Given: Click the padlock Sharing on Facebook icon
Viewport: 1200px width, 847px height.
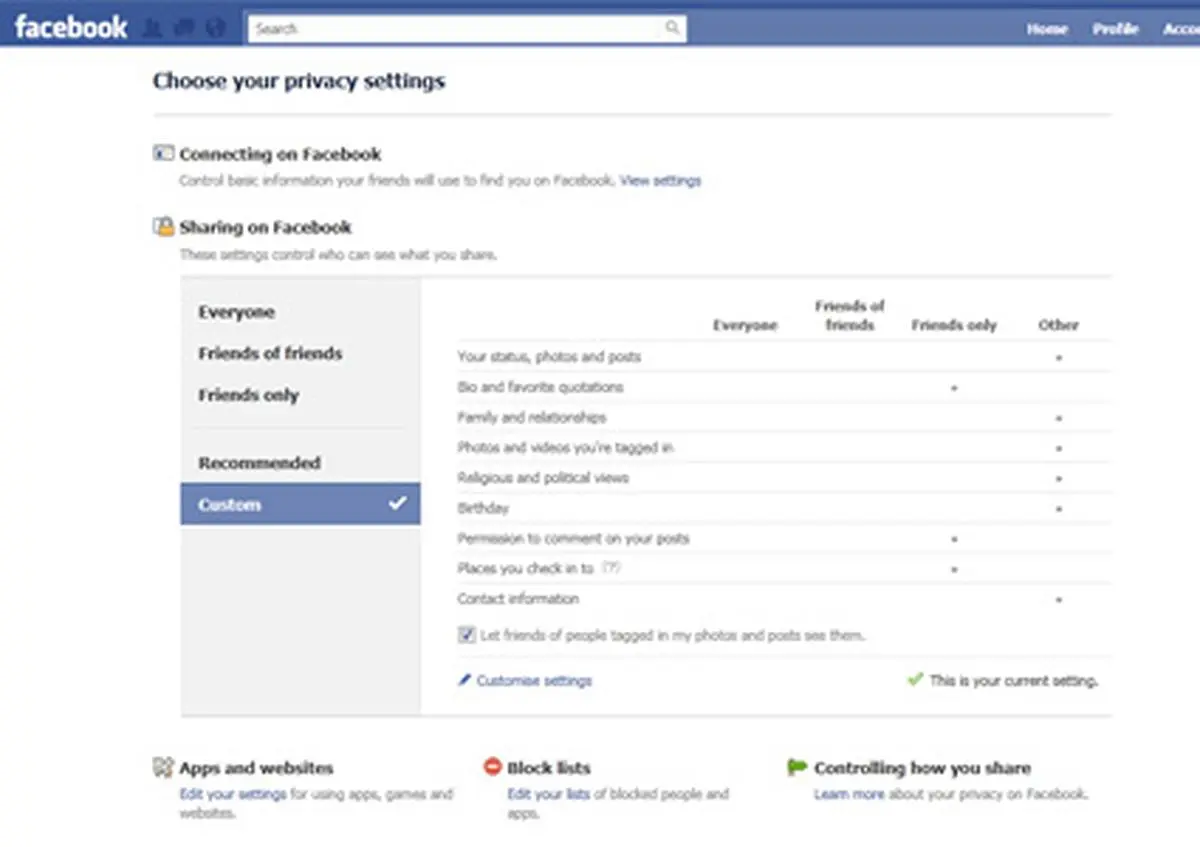Looking at the screenshot, I should (162, 226).
